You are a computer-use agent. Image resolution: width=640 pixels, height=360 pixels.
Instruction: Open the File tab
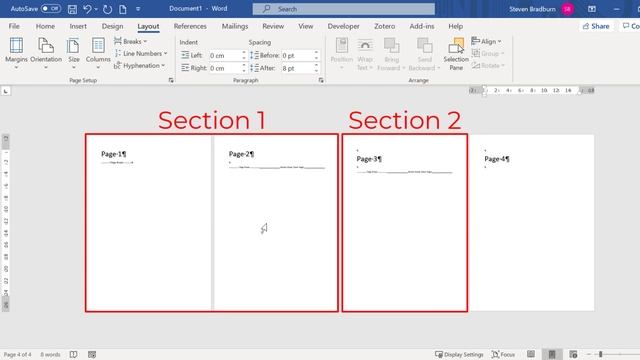click(14, 26)
